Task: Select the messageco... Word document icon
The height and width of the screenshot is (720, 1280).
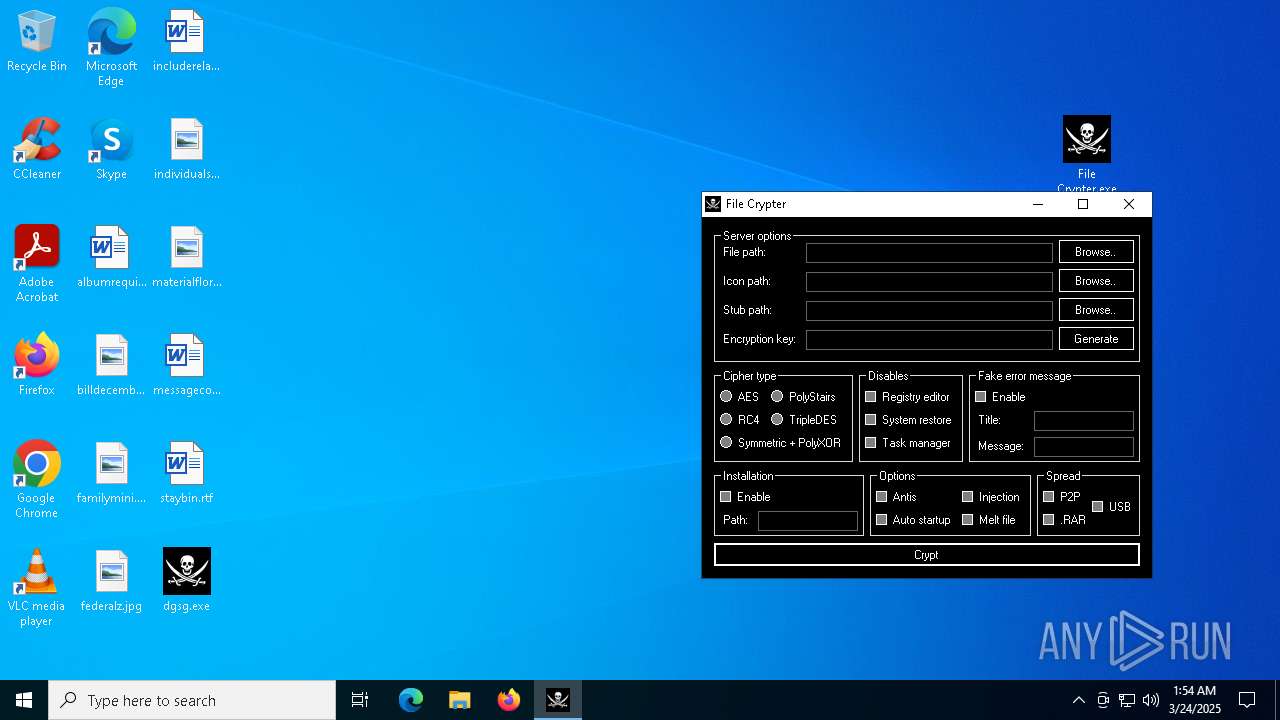Action: point(186,365)
